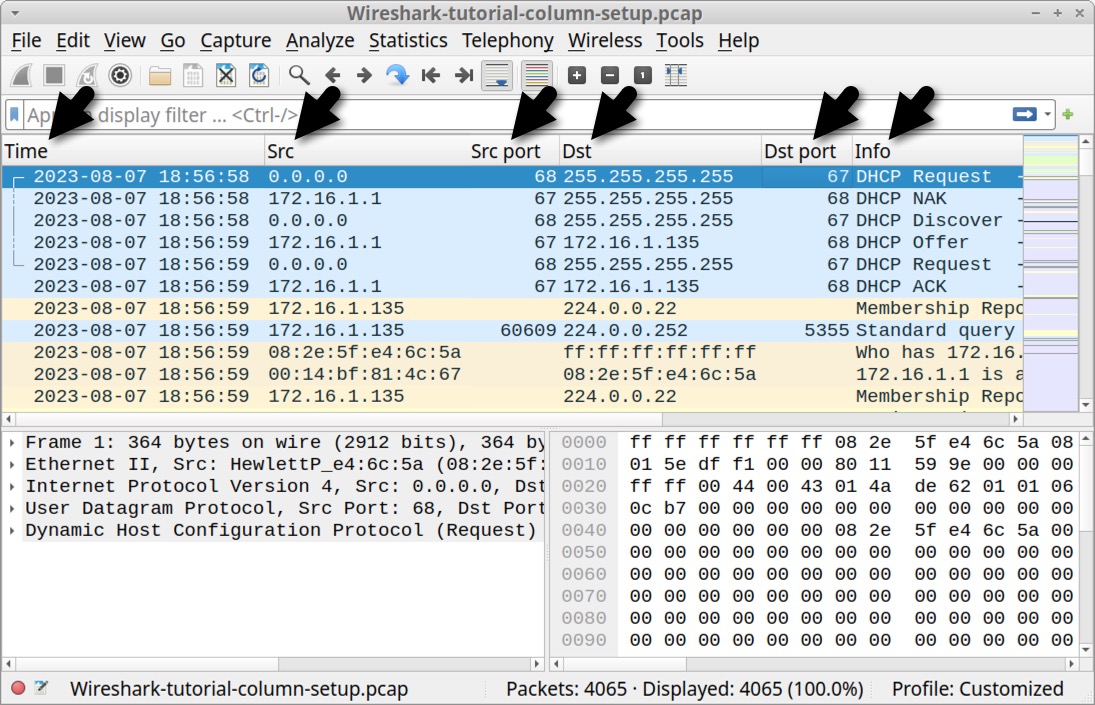Click the hex bytes pane vertical scrollbar

[1085, 544]
